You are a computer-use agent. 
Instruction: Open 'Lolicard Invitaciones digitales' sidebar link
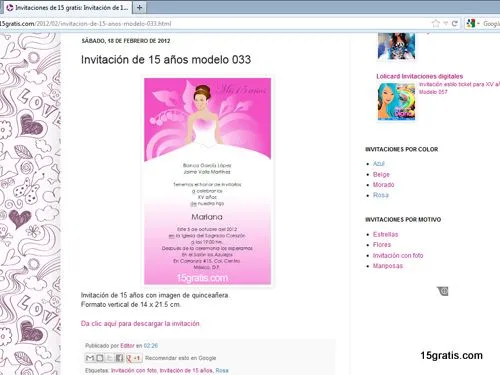[420, 76]
